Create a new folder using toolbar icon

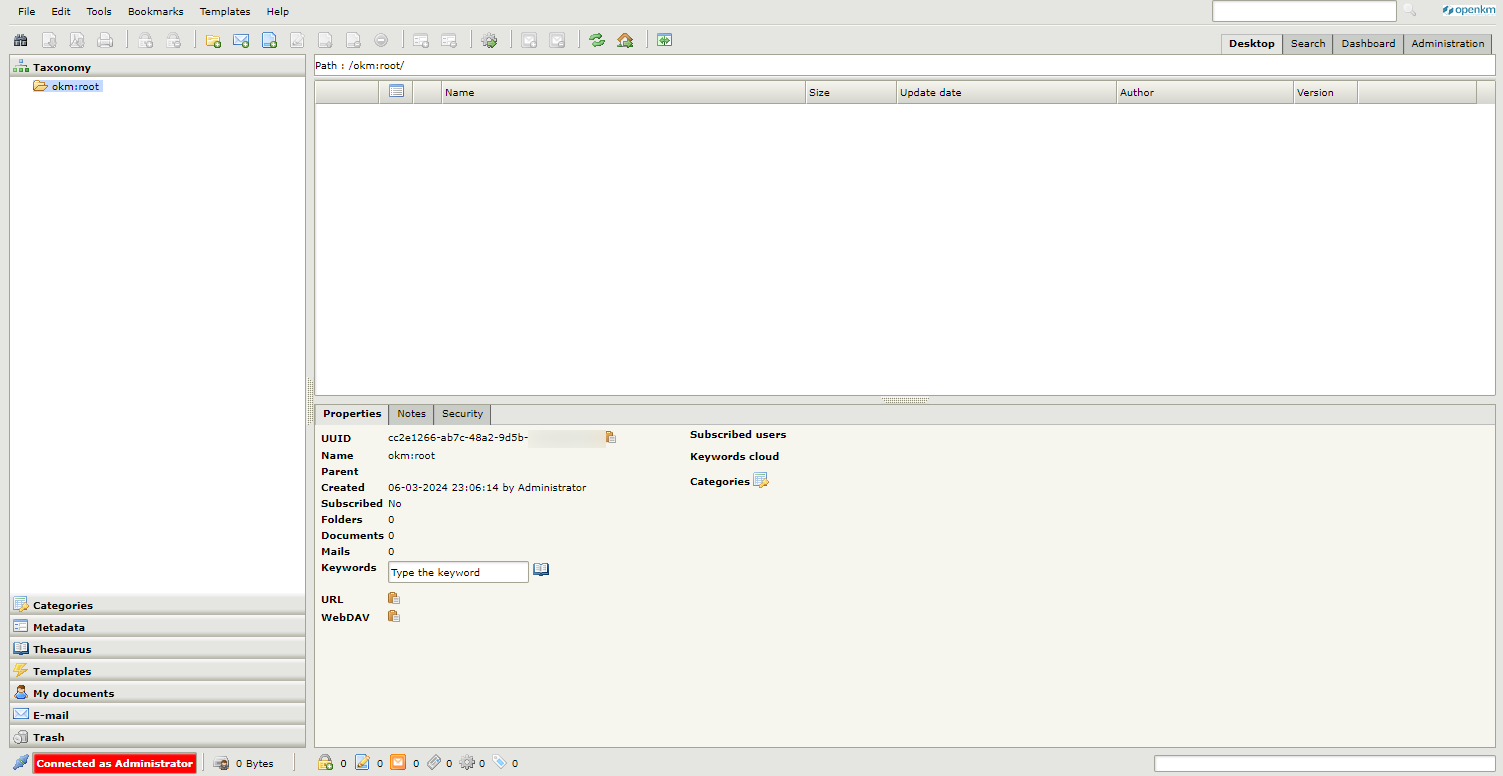[x=213, y=41]
